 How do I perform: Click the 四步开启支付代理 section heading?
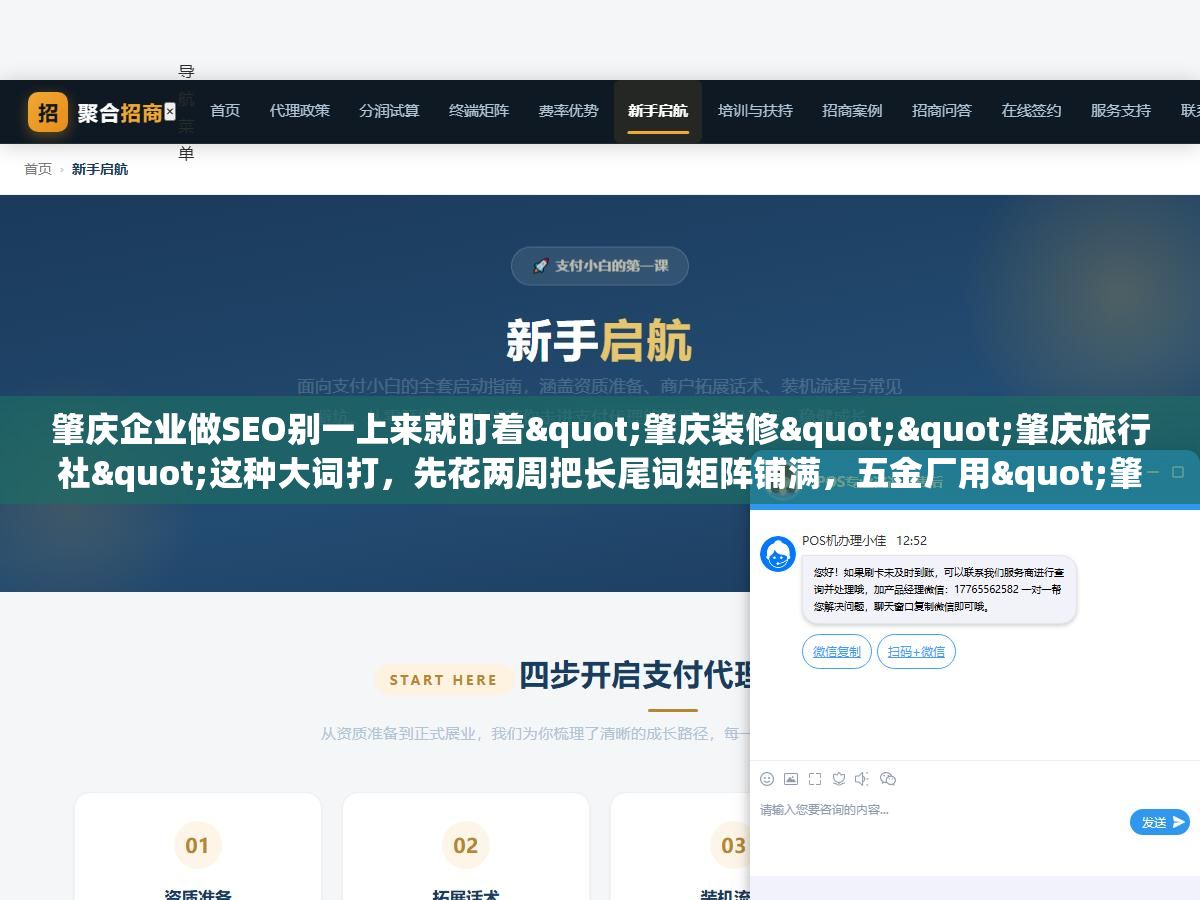[x=635, y=676]
